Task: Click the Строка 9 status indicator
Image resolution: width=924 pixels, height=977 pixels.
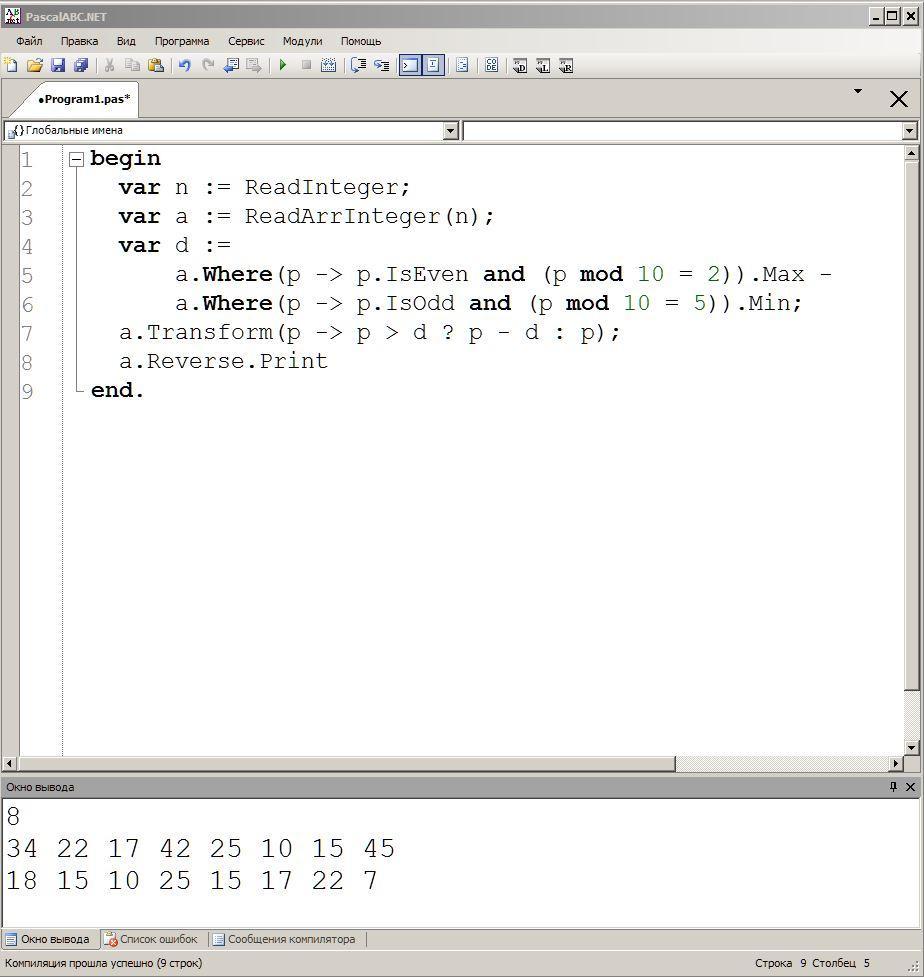Action: point(781,963)
